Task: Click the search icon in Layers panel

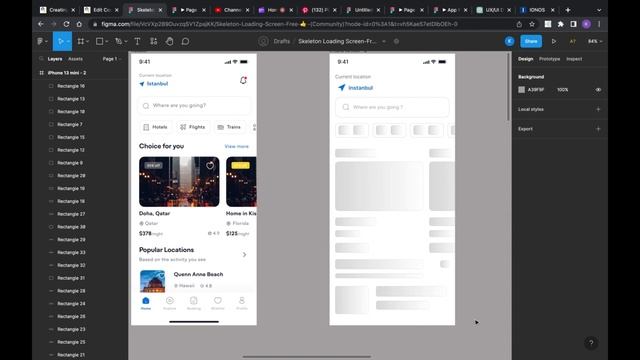Action: pos(41,59)
